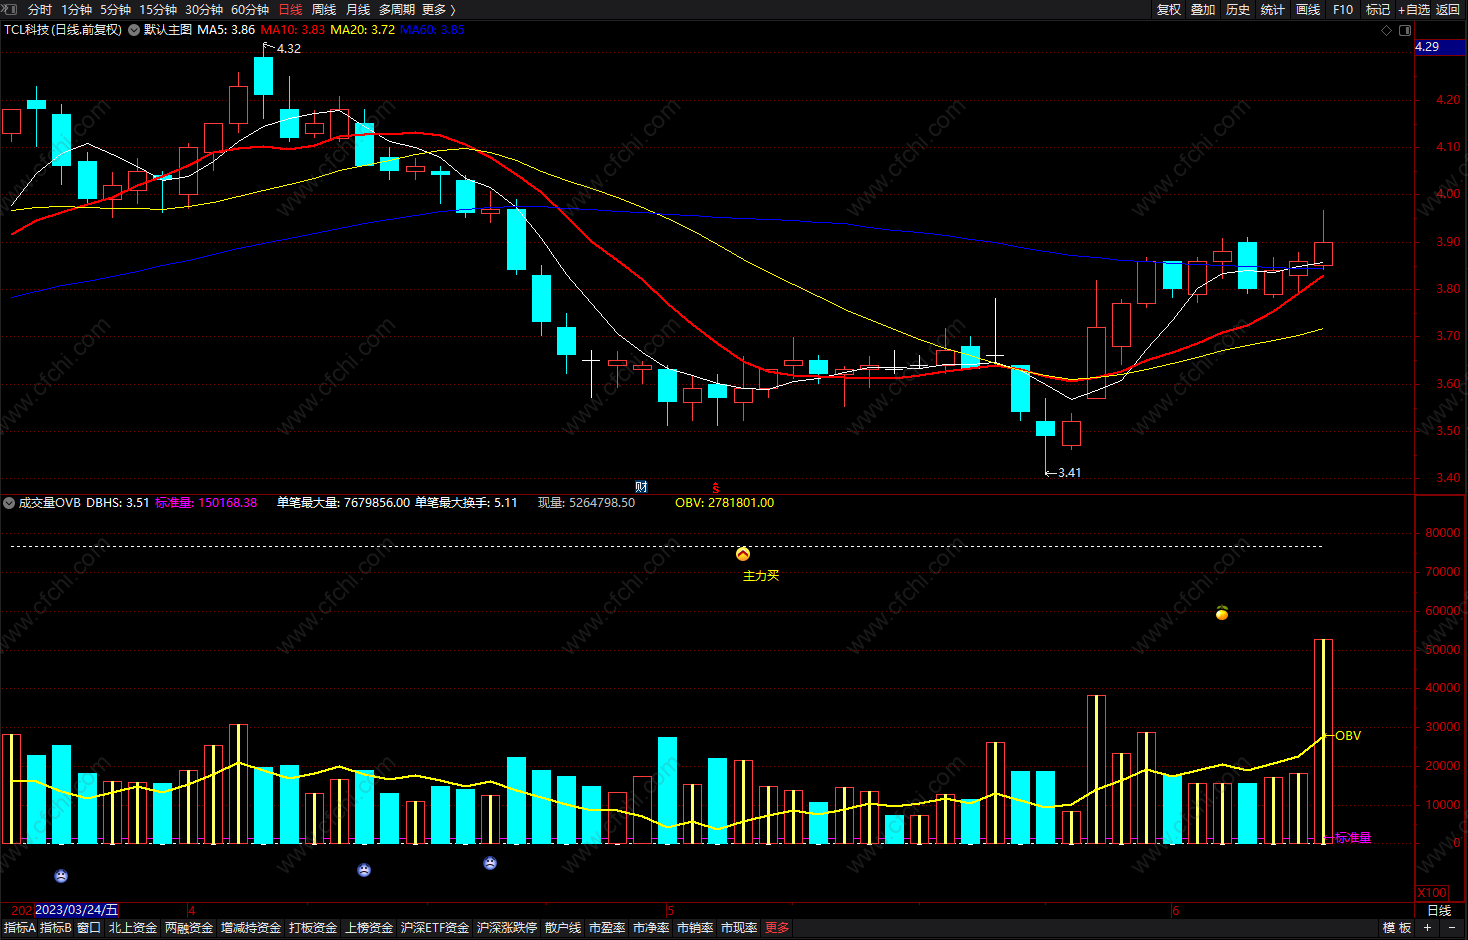Open the 历史 history button
The width and height of the screenshot is (1468, 940).
coord(1238,9)
